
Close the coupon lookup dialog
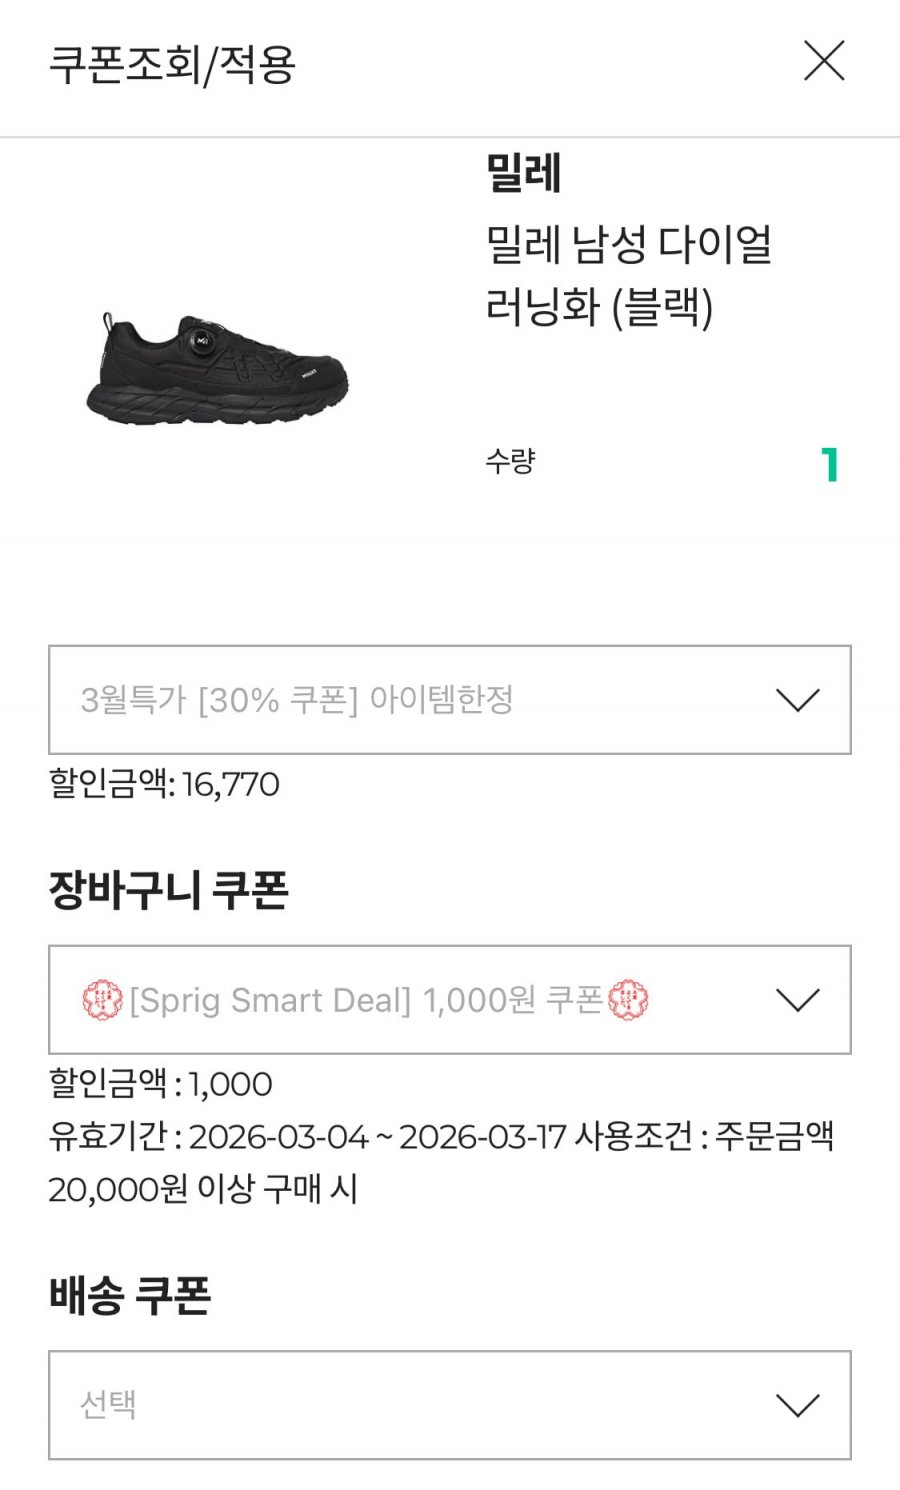pyautogui.click(x=824, y=61)
